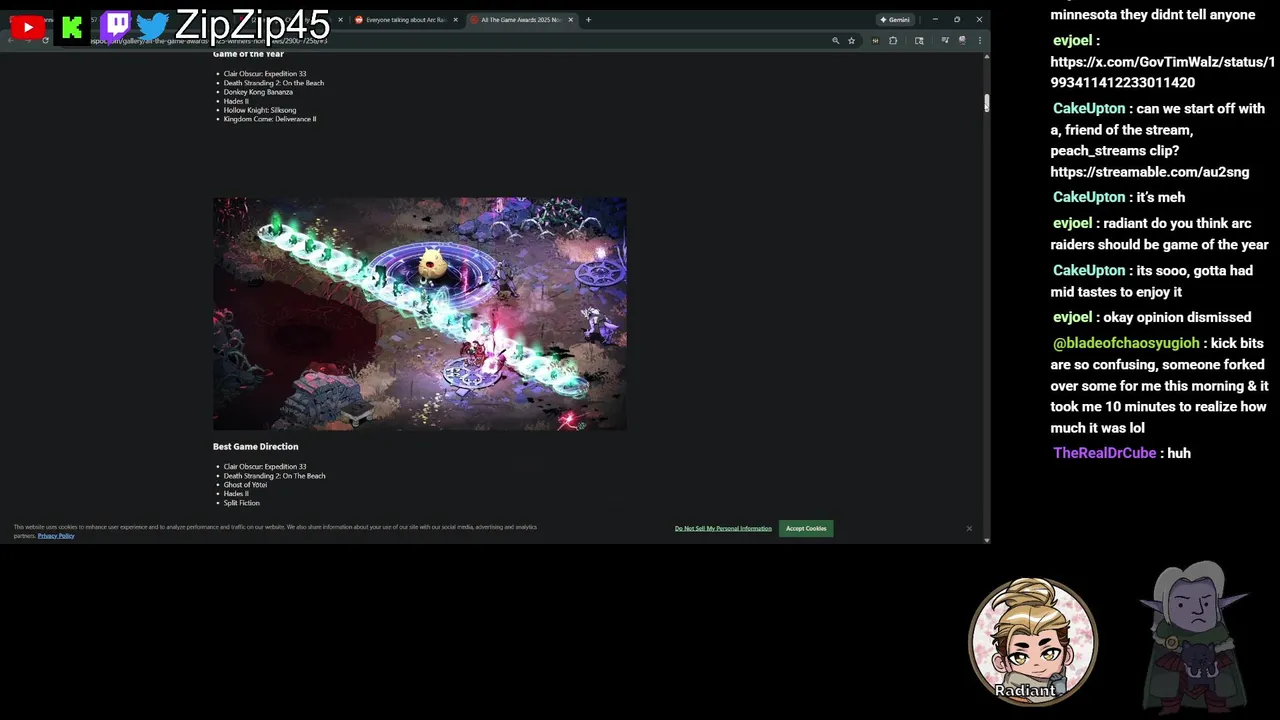The image size is (1280, 720).
Task: Open the media controls icon
Action: pos(945,41)
